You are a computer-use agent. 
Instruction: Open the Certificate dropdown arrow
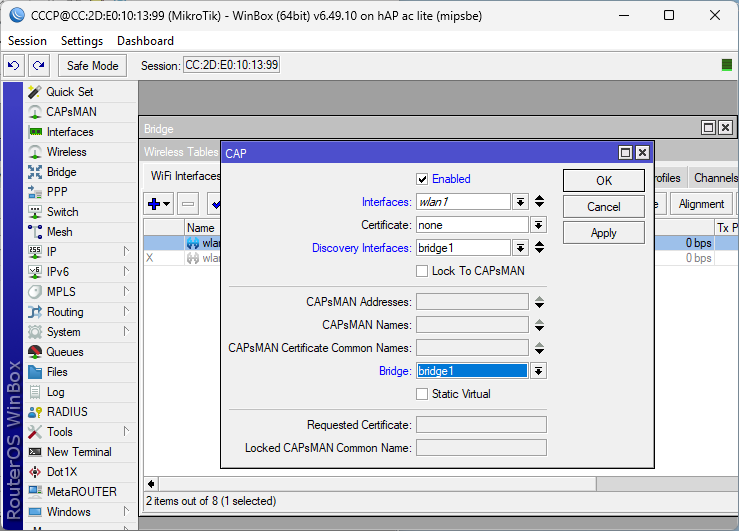coord(538,225)
